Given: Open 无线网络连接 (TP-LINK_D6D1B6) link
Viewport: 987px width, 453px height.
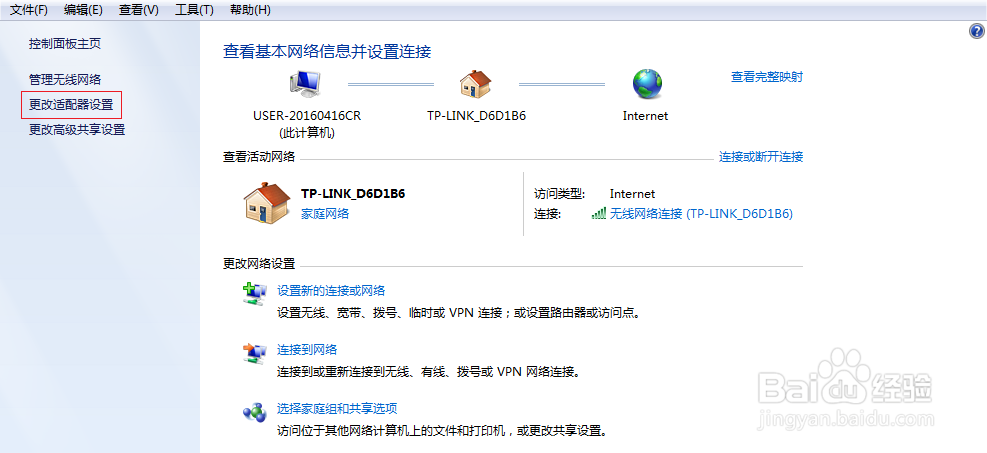Looking at the screenshot, I should click(701, 214).
